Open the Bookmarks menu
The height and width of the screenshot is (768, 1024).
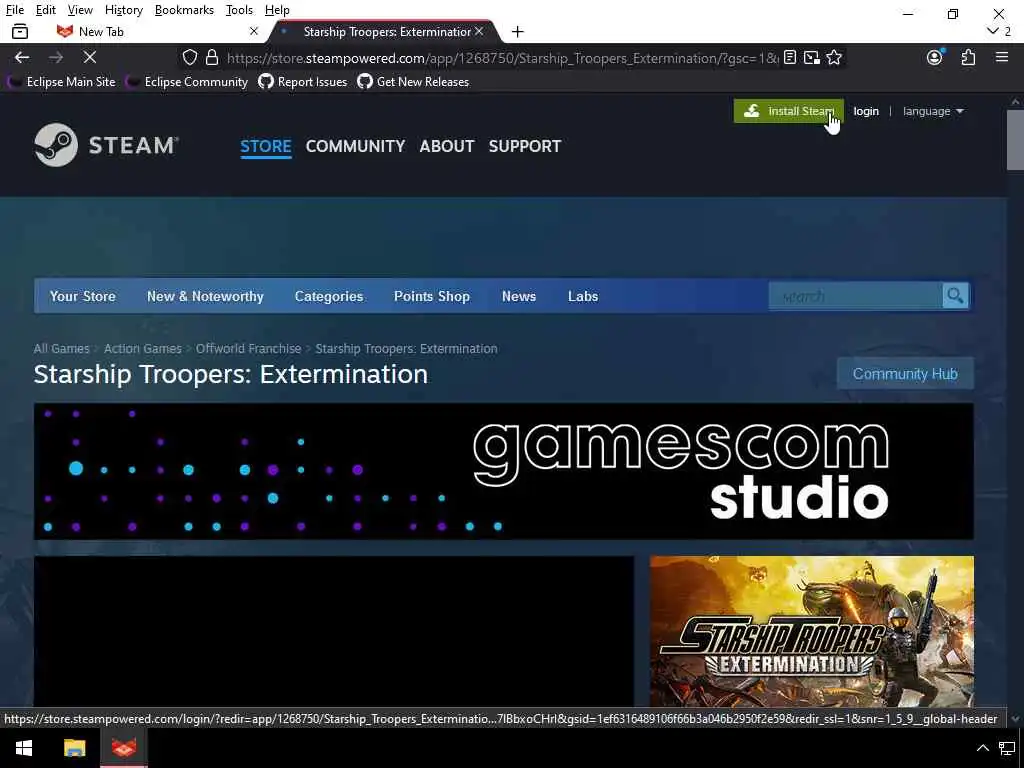184,10
